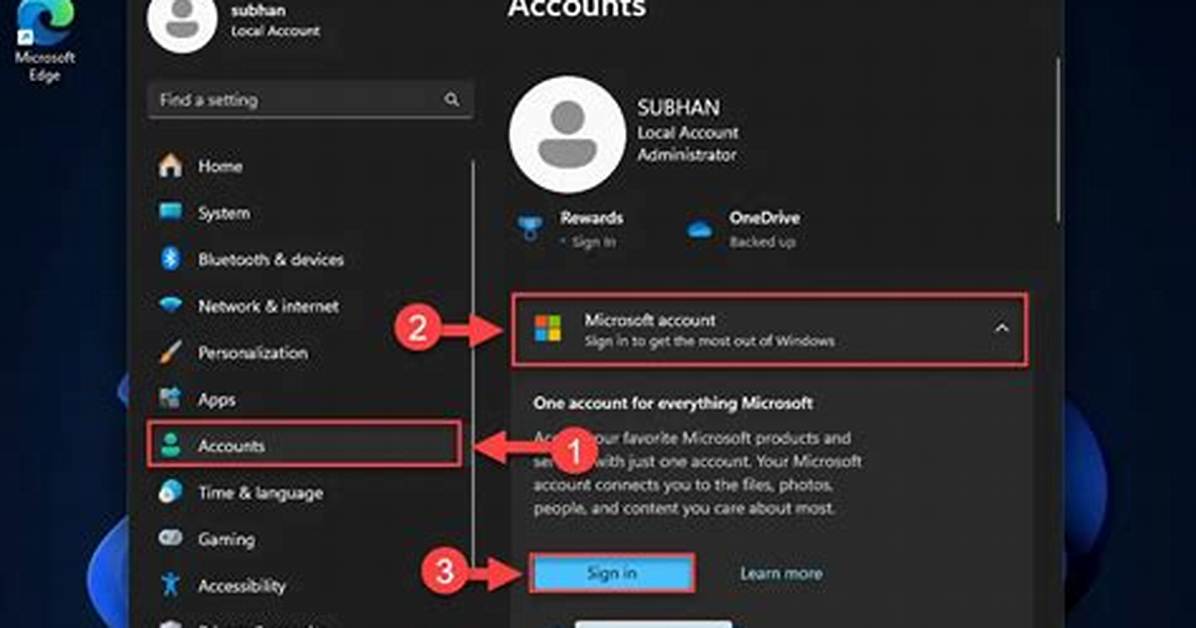Click the blue Sign in button
The image size is (1196, 628).
pos(612,573)
